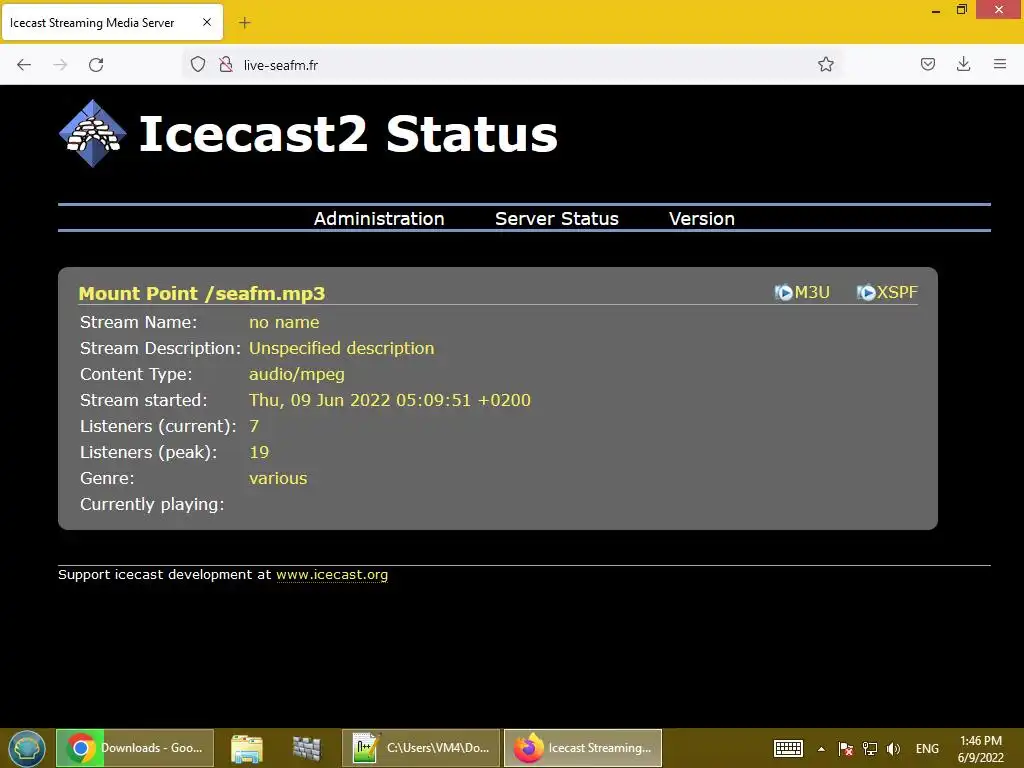Open the brick wall firewall taskbar icon
The height and width of the screenshot is (768, 1024).
306,748
